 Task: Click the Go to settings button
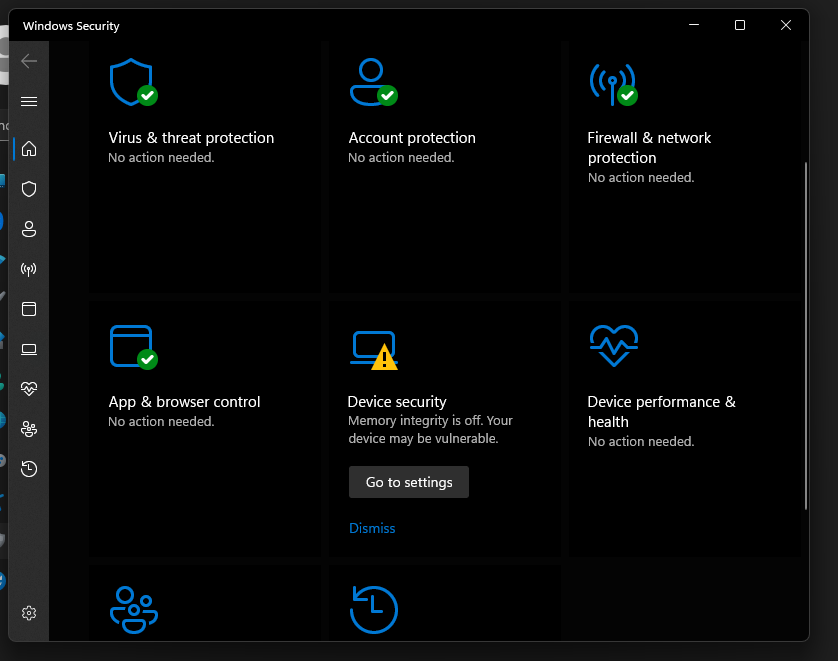409,482
